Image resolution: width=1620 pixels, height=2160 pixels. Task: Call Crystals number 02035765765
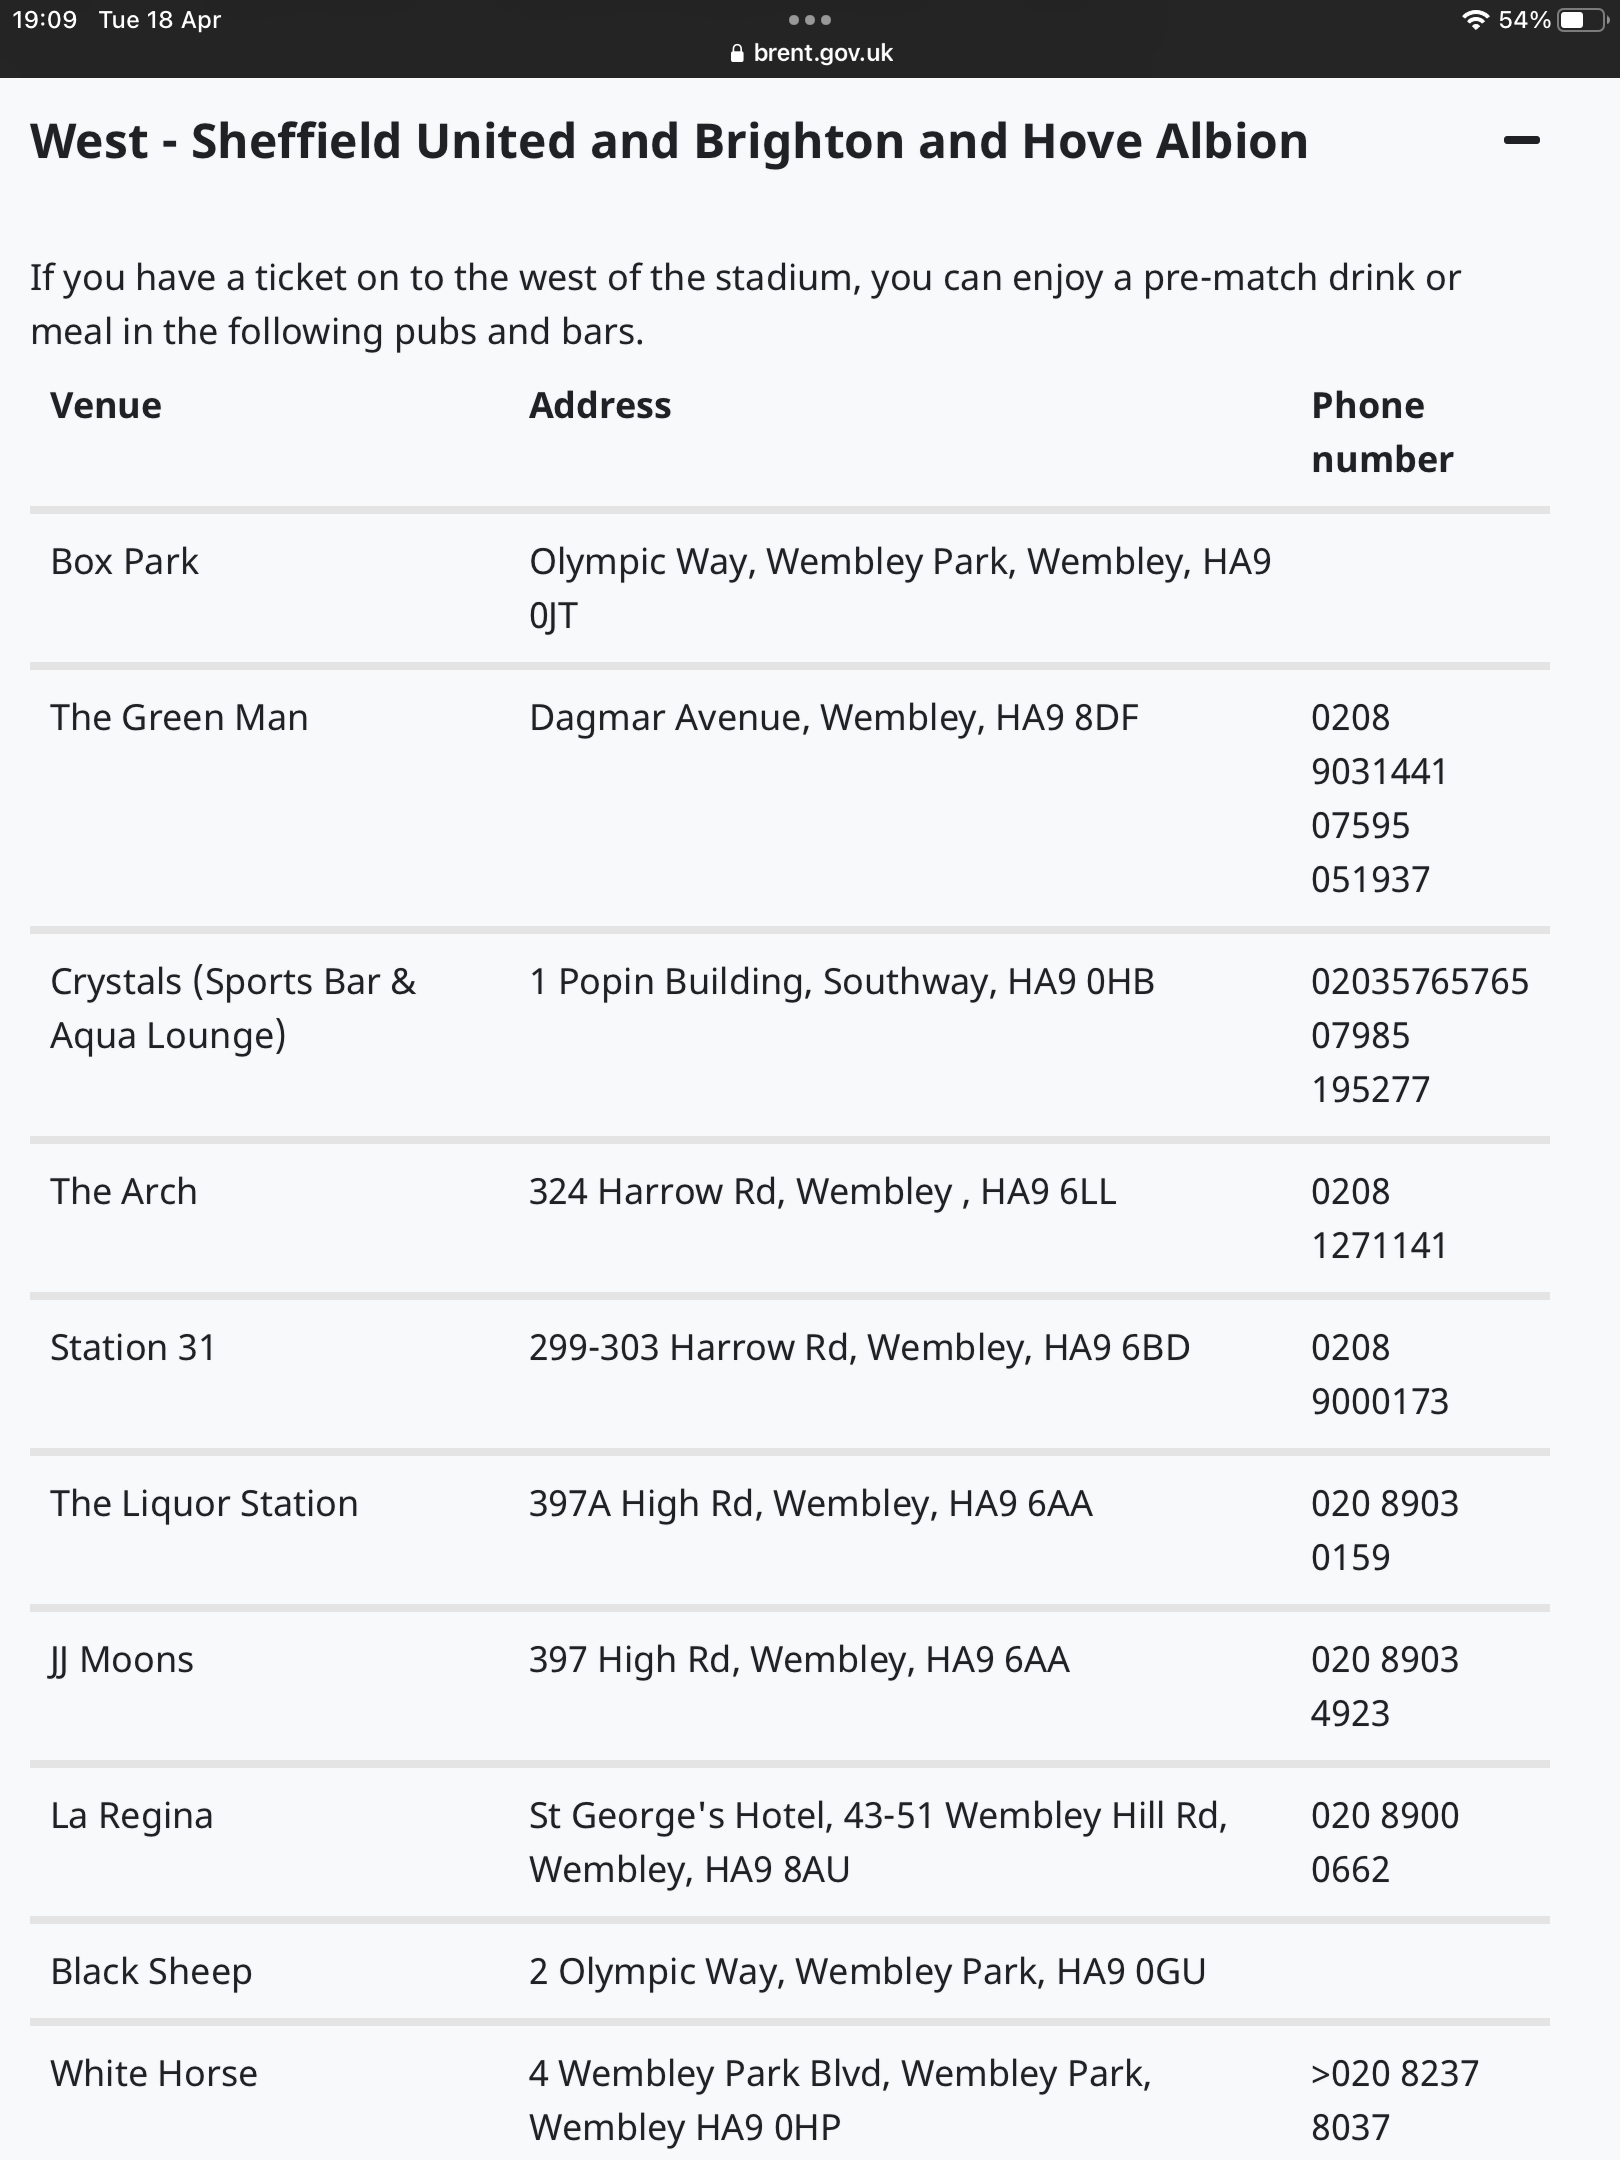(x=1420, y=982)
